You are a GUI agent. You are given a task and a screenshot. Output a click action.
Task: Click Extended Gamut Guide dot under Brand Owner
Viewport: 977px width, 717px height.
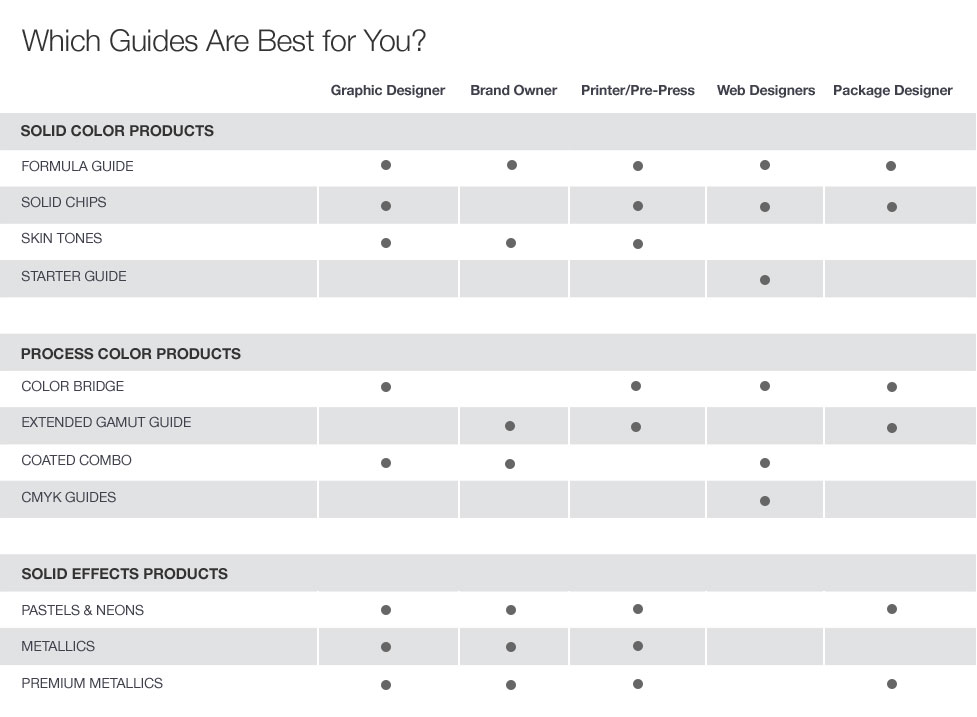click(510, 426)
